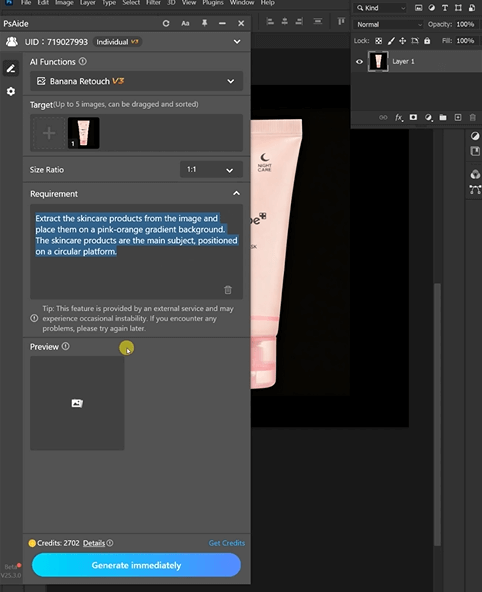Click the info icon beside Preview
The width and height of the screenshot is (482, 592).
66,346
